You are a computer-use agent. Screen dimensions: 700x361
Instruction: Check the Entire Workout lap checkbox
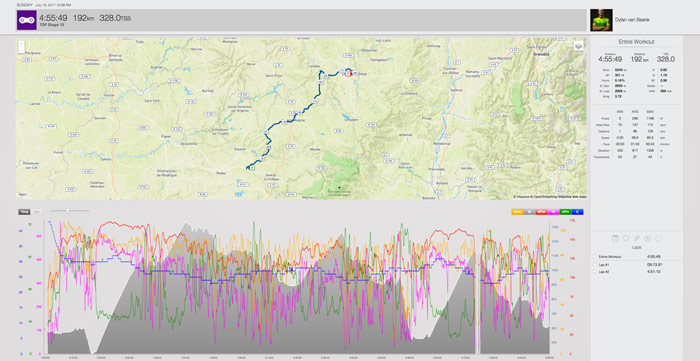tap(595, 257)
